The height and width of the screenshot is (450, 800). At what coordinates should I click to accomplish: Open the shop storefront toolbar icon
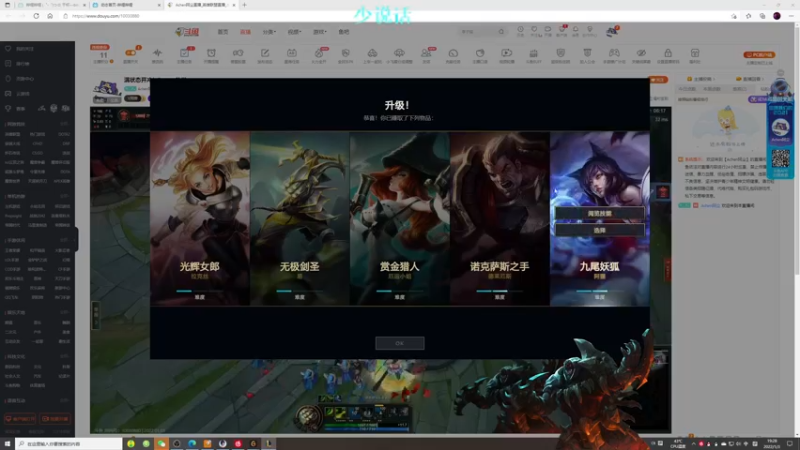click(695, 53)
